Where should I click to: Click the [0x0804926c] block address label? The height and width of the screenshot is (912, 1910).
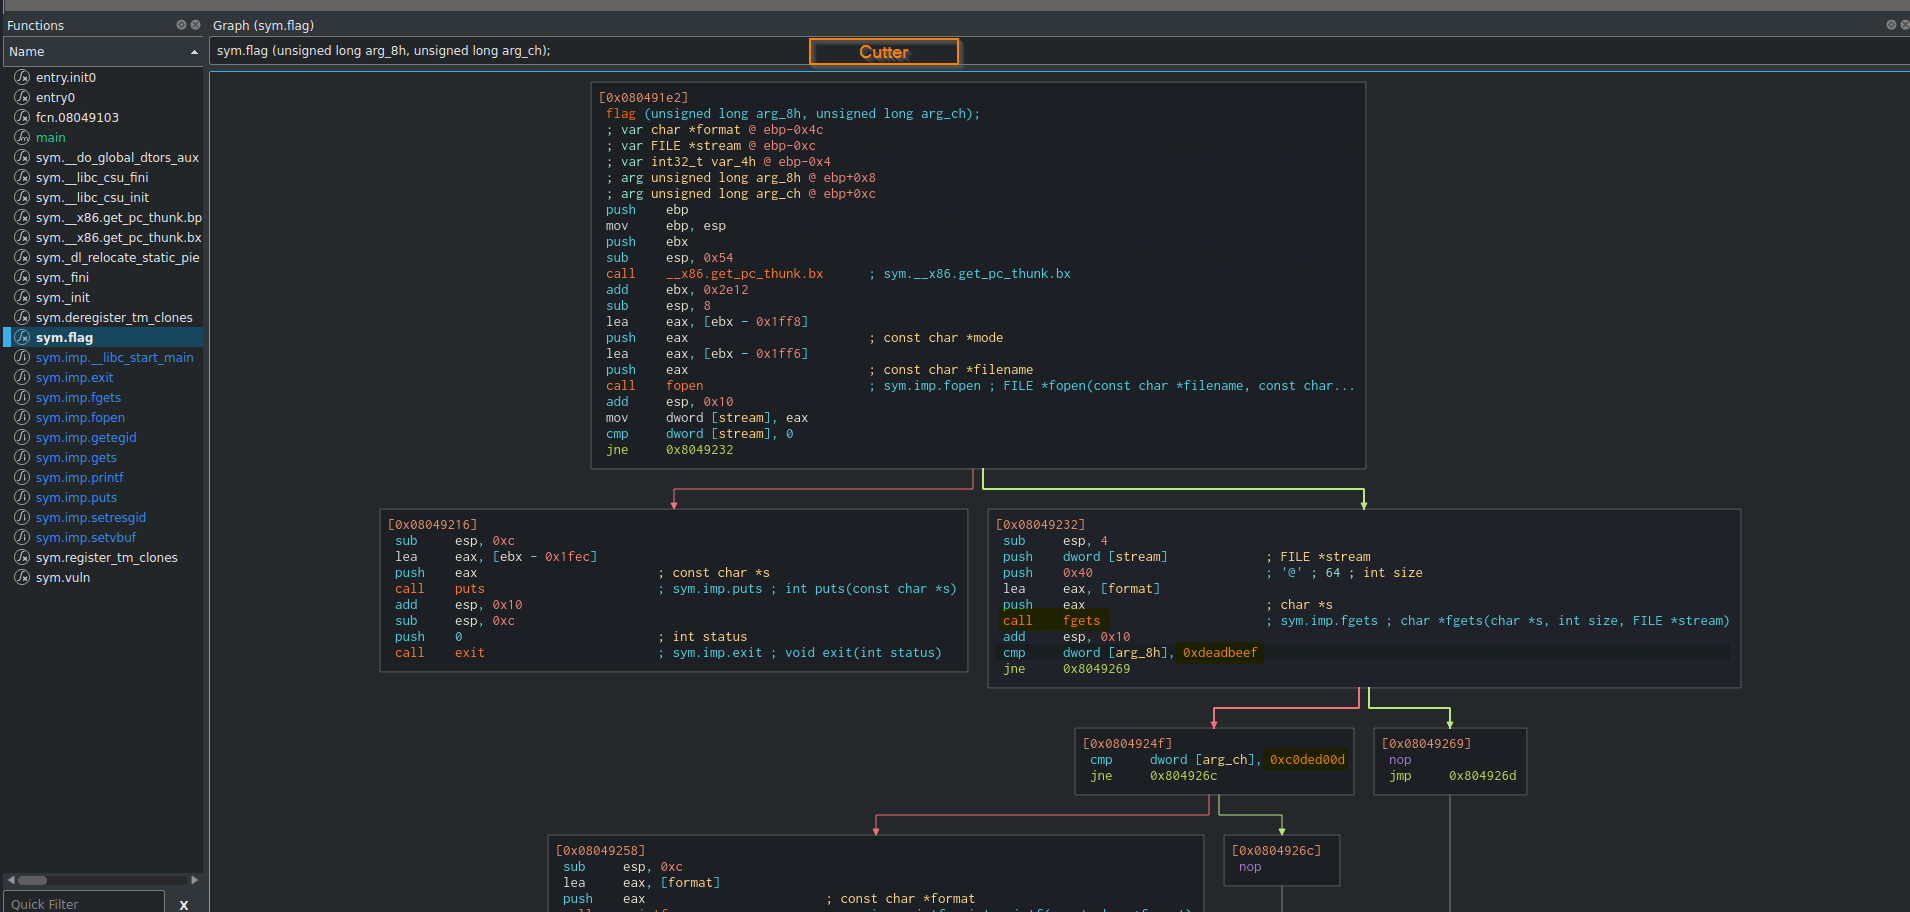tap(1276, 850)
